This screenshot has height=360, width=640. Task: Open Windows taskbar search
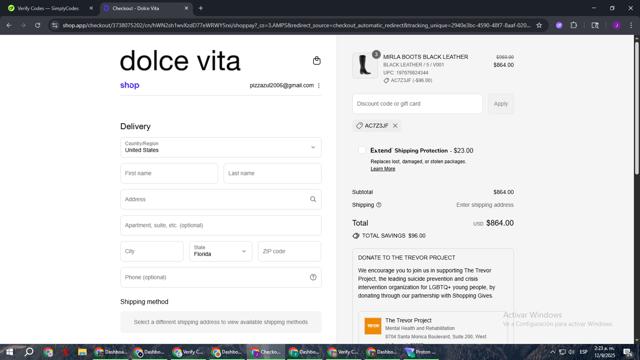[29, 352]
